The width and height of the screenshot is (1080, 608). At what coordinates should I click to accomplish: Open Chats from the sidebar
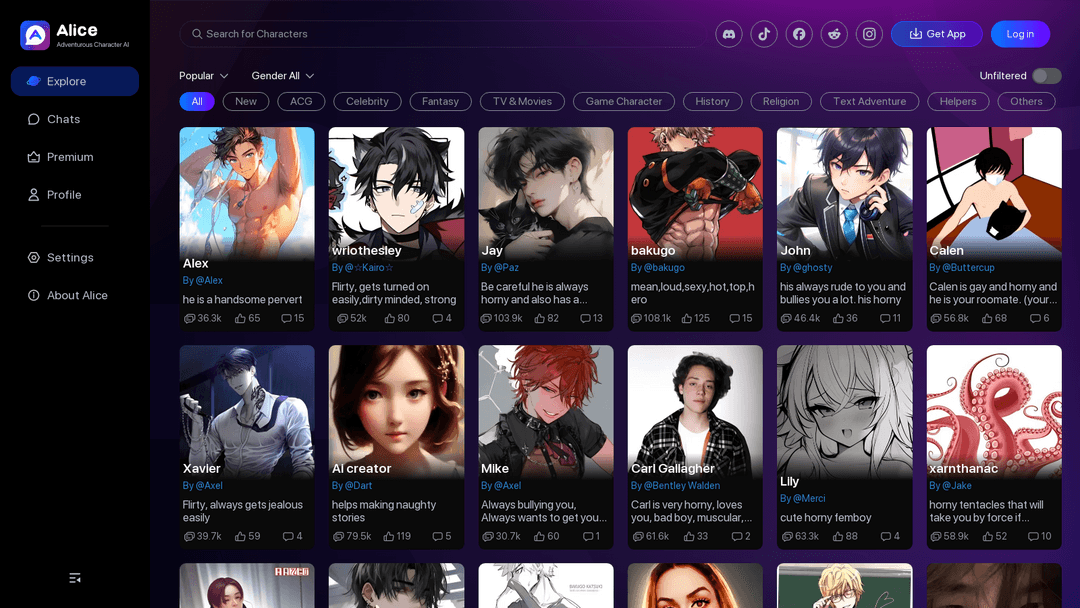pyautogui.click(x=63, y=119)
